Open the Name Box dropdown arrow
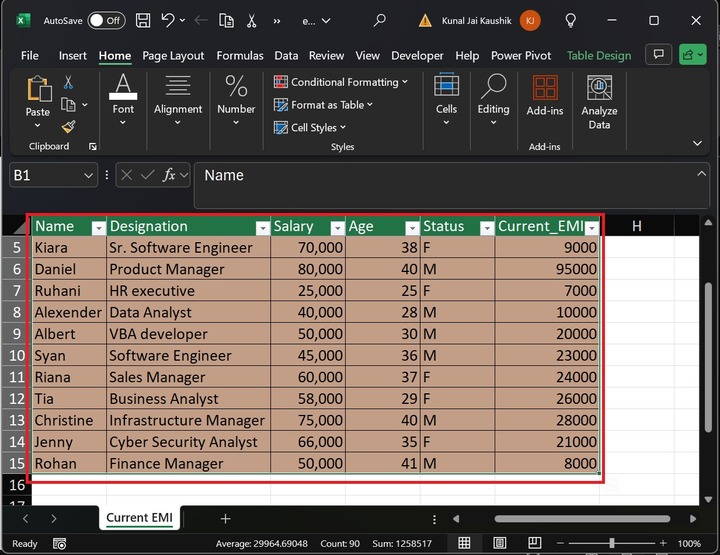720x555 pixels. (x=88, y=175)
